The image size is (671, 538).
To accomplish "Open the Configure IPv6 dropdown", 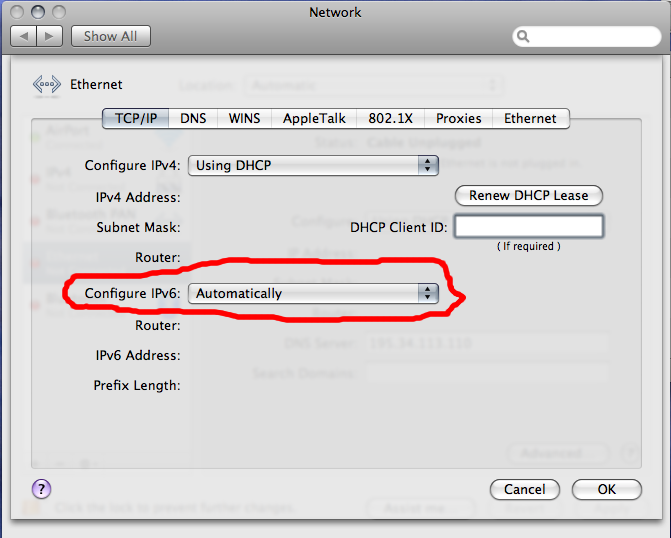I will point(314,293).
